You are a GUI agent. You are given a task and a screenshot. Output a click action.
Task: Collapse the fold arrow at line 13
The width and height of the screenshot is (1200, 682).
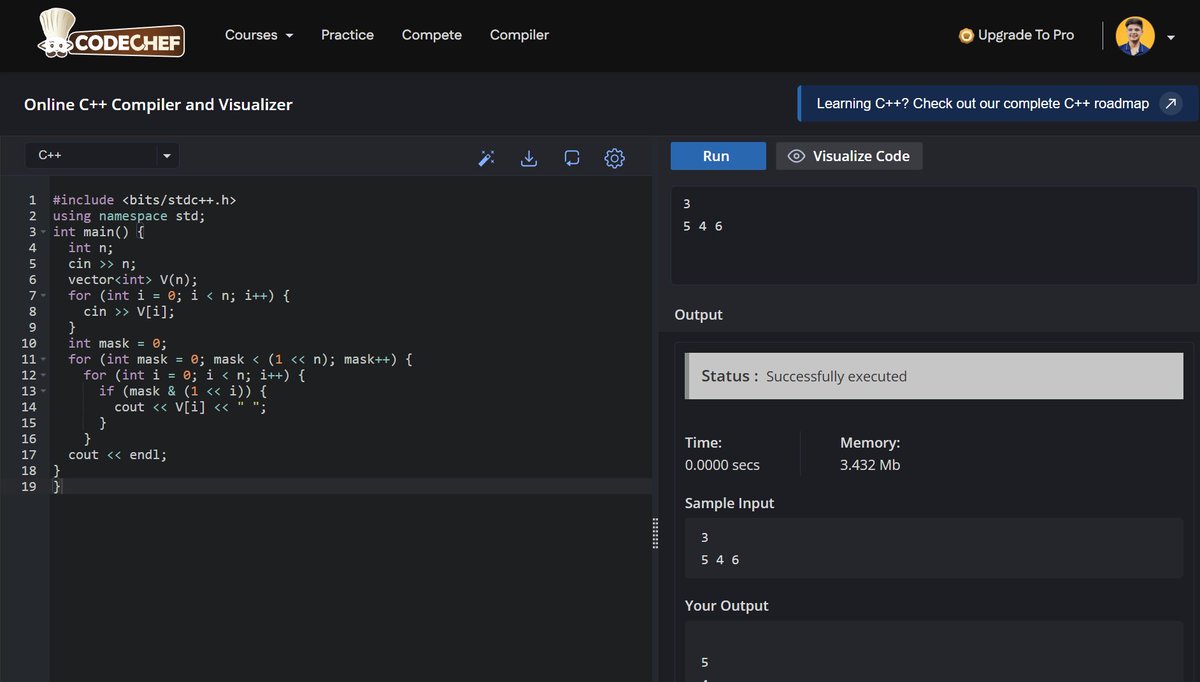(x=44, y=391)
